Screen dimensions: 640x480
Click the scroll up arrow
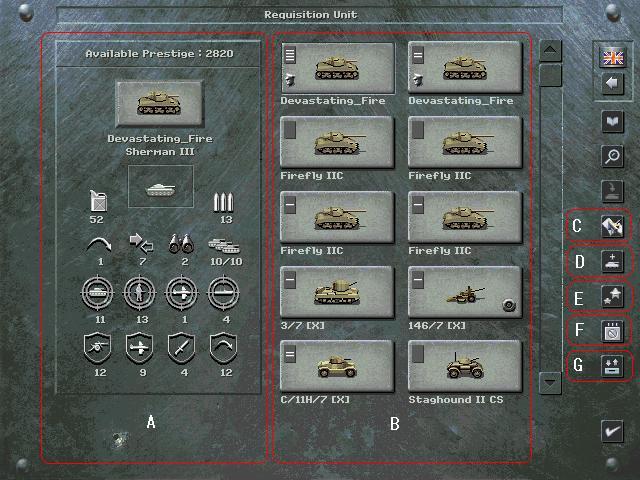tap(550, 51)
